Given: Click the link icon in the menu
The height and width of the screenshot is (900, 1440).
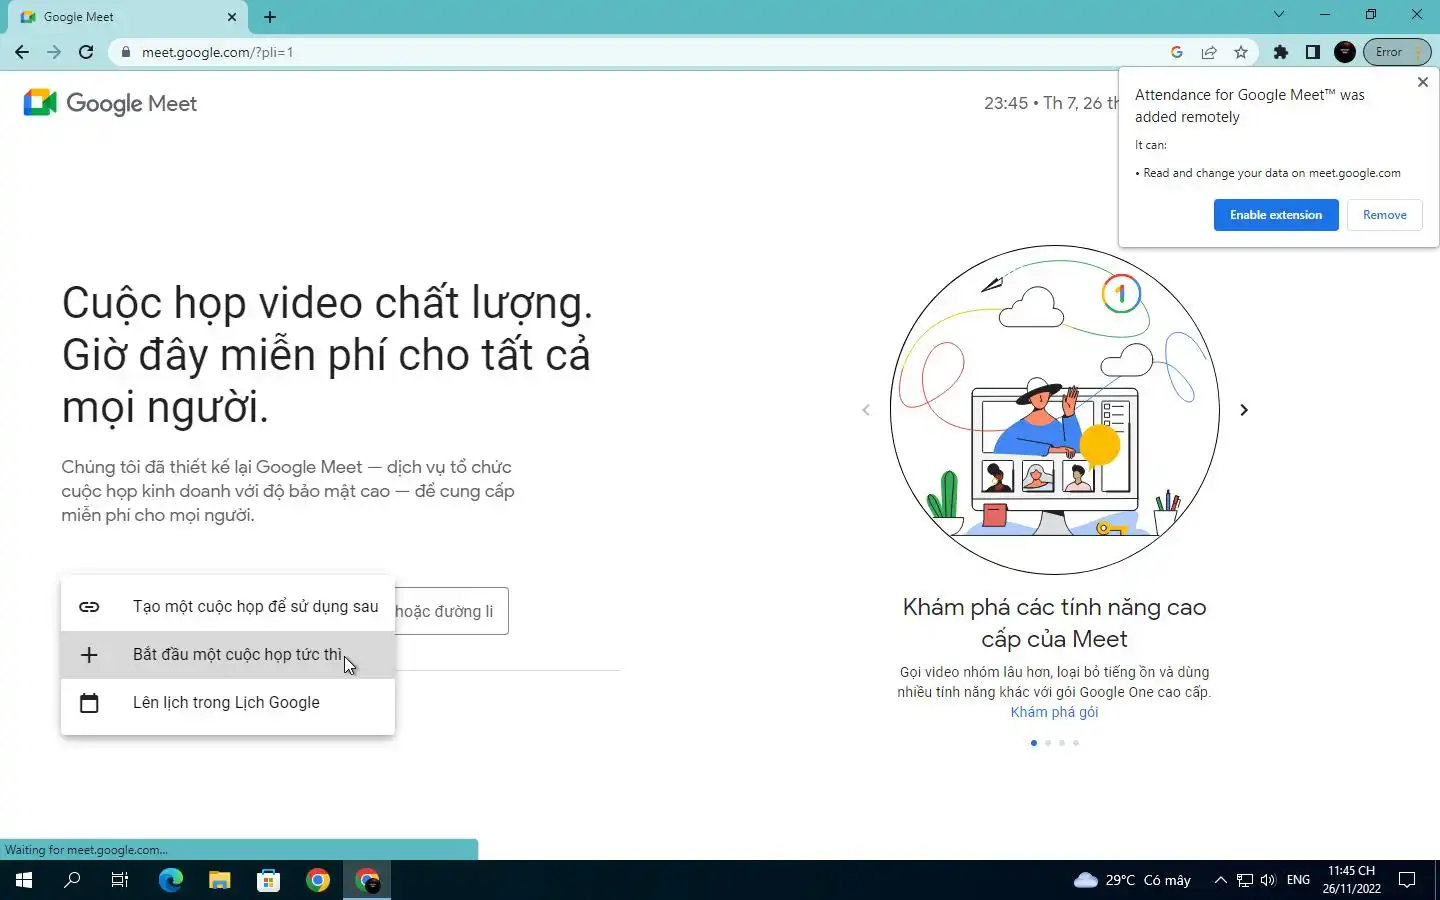Looking at the screenshot, I should point(89,607).
